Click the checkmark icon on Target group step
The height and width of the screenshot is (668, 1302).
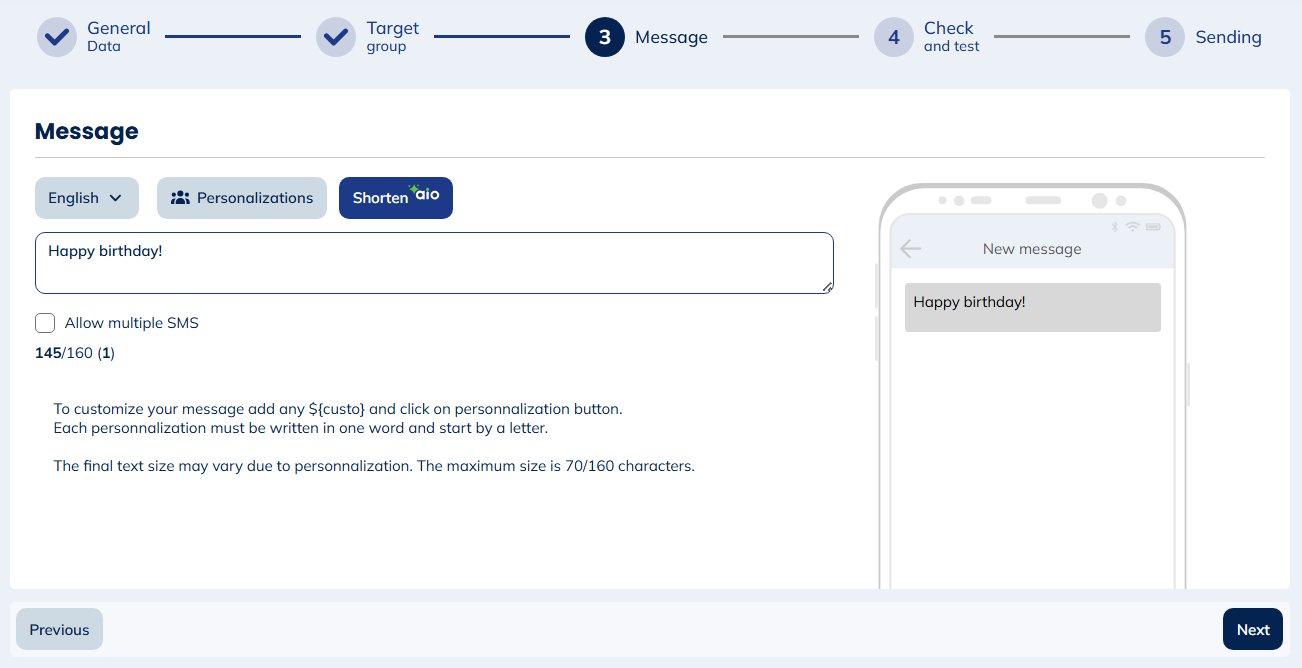[335, 36]
